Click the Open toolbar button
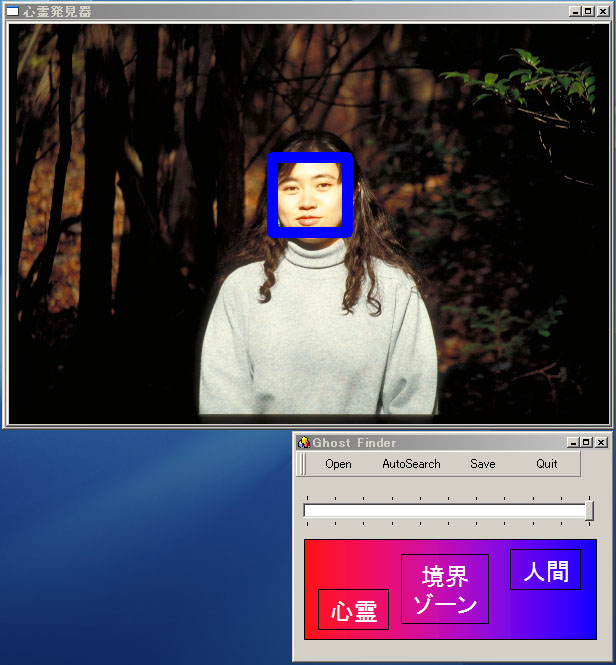This screenshot has width=616, height=665. (338, 464)
